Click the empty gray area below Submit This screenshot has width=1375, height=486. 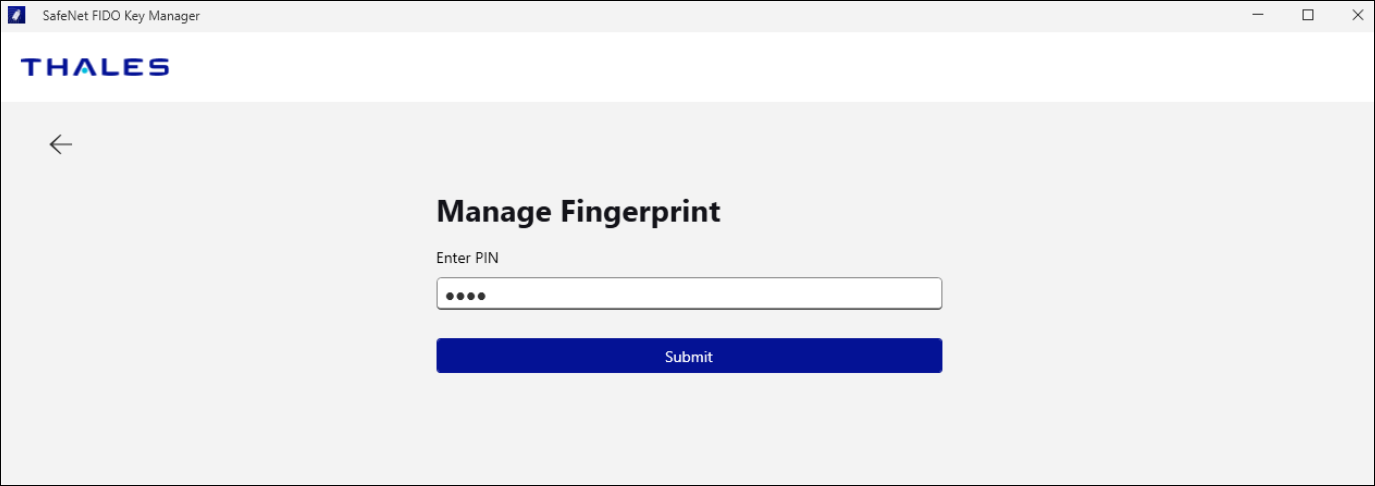pyautogui.click(x=689, y=430)
